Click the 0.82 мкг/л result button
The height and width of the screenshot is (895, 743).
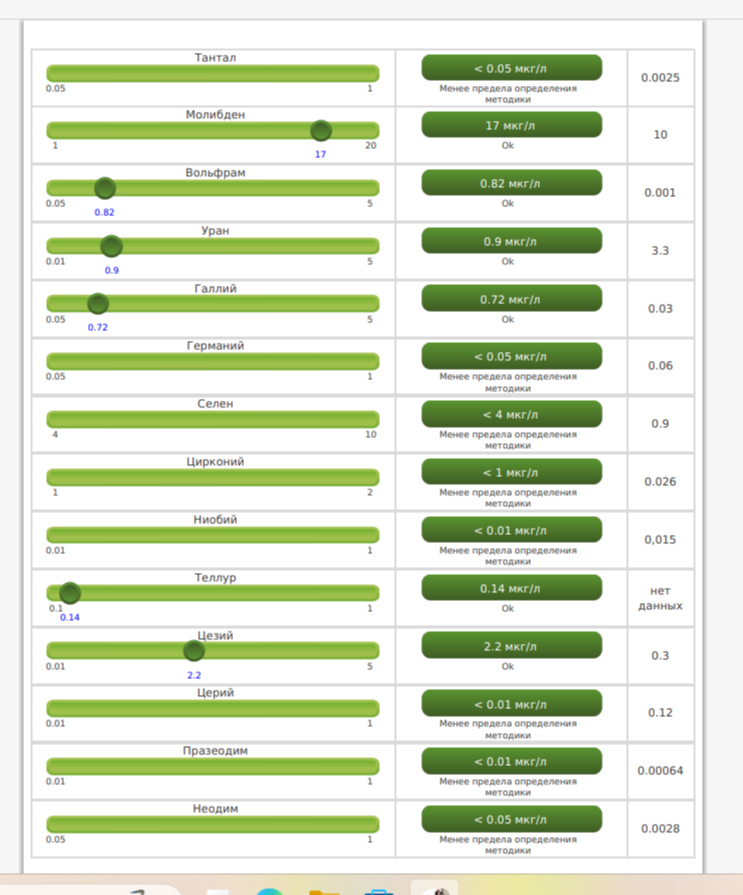click(511, 183)
